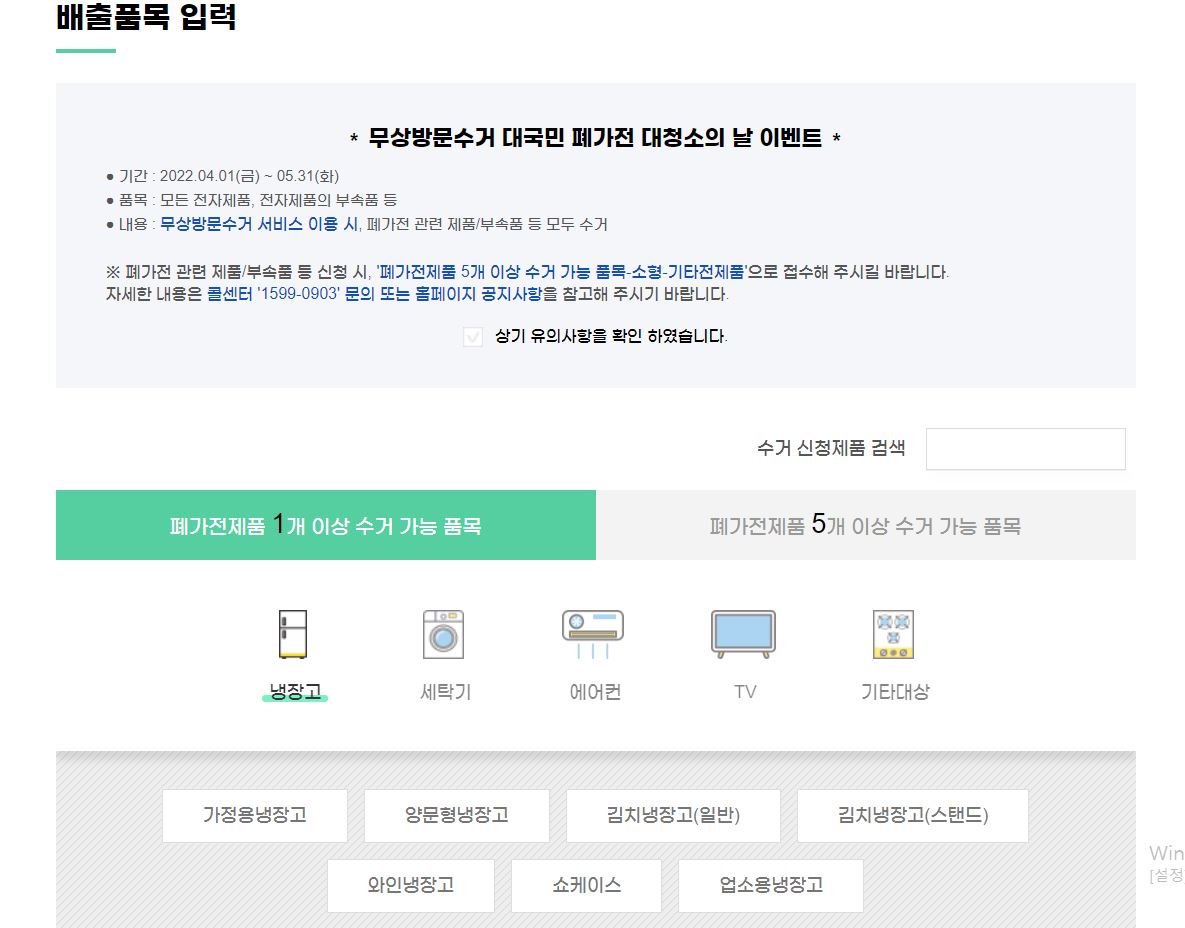Select the 가정용냉장고 button

click(x=255, y=815)
